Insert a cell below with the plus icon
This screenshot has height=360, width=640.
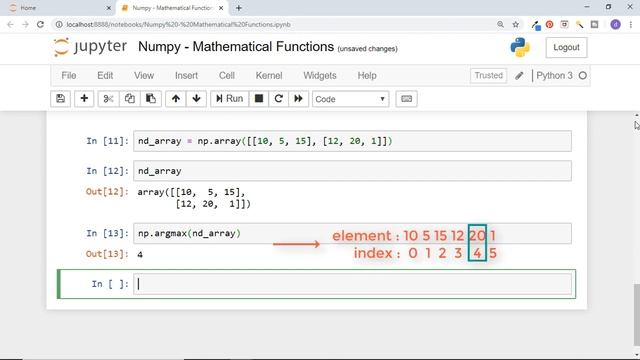click(x=84, y=99)
